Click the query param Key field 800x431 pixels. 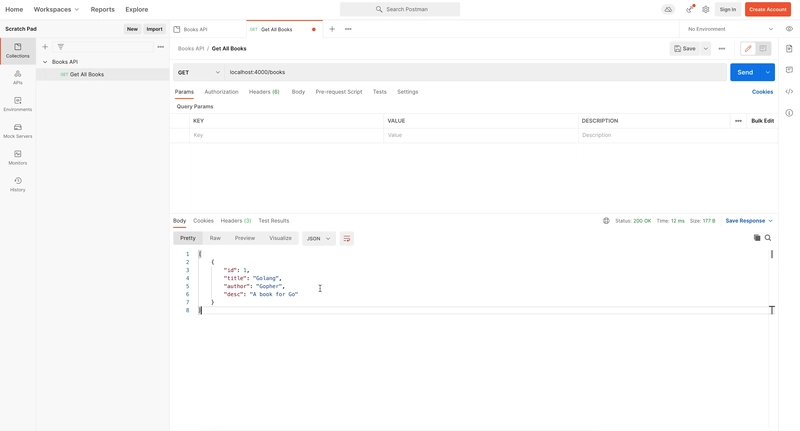286,135
